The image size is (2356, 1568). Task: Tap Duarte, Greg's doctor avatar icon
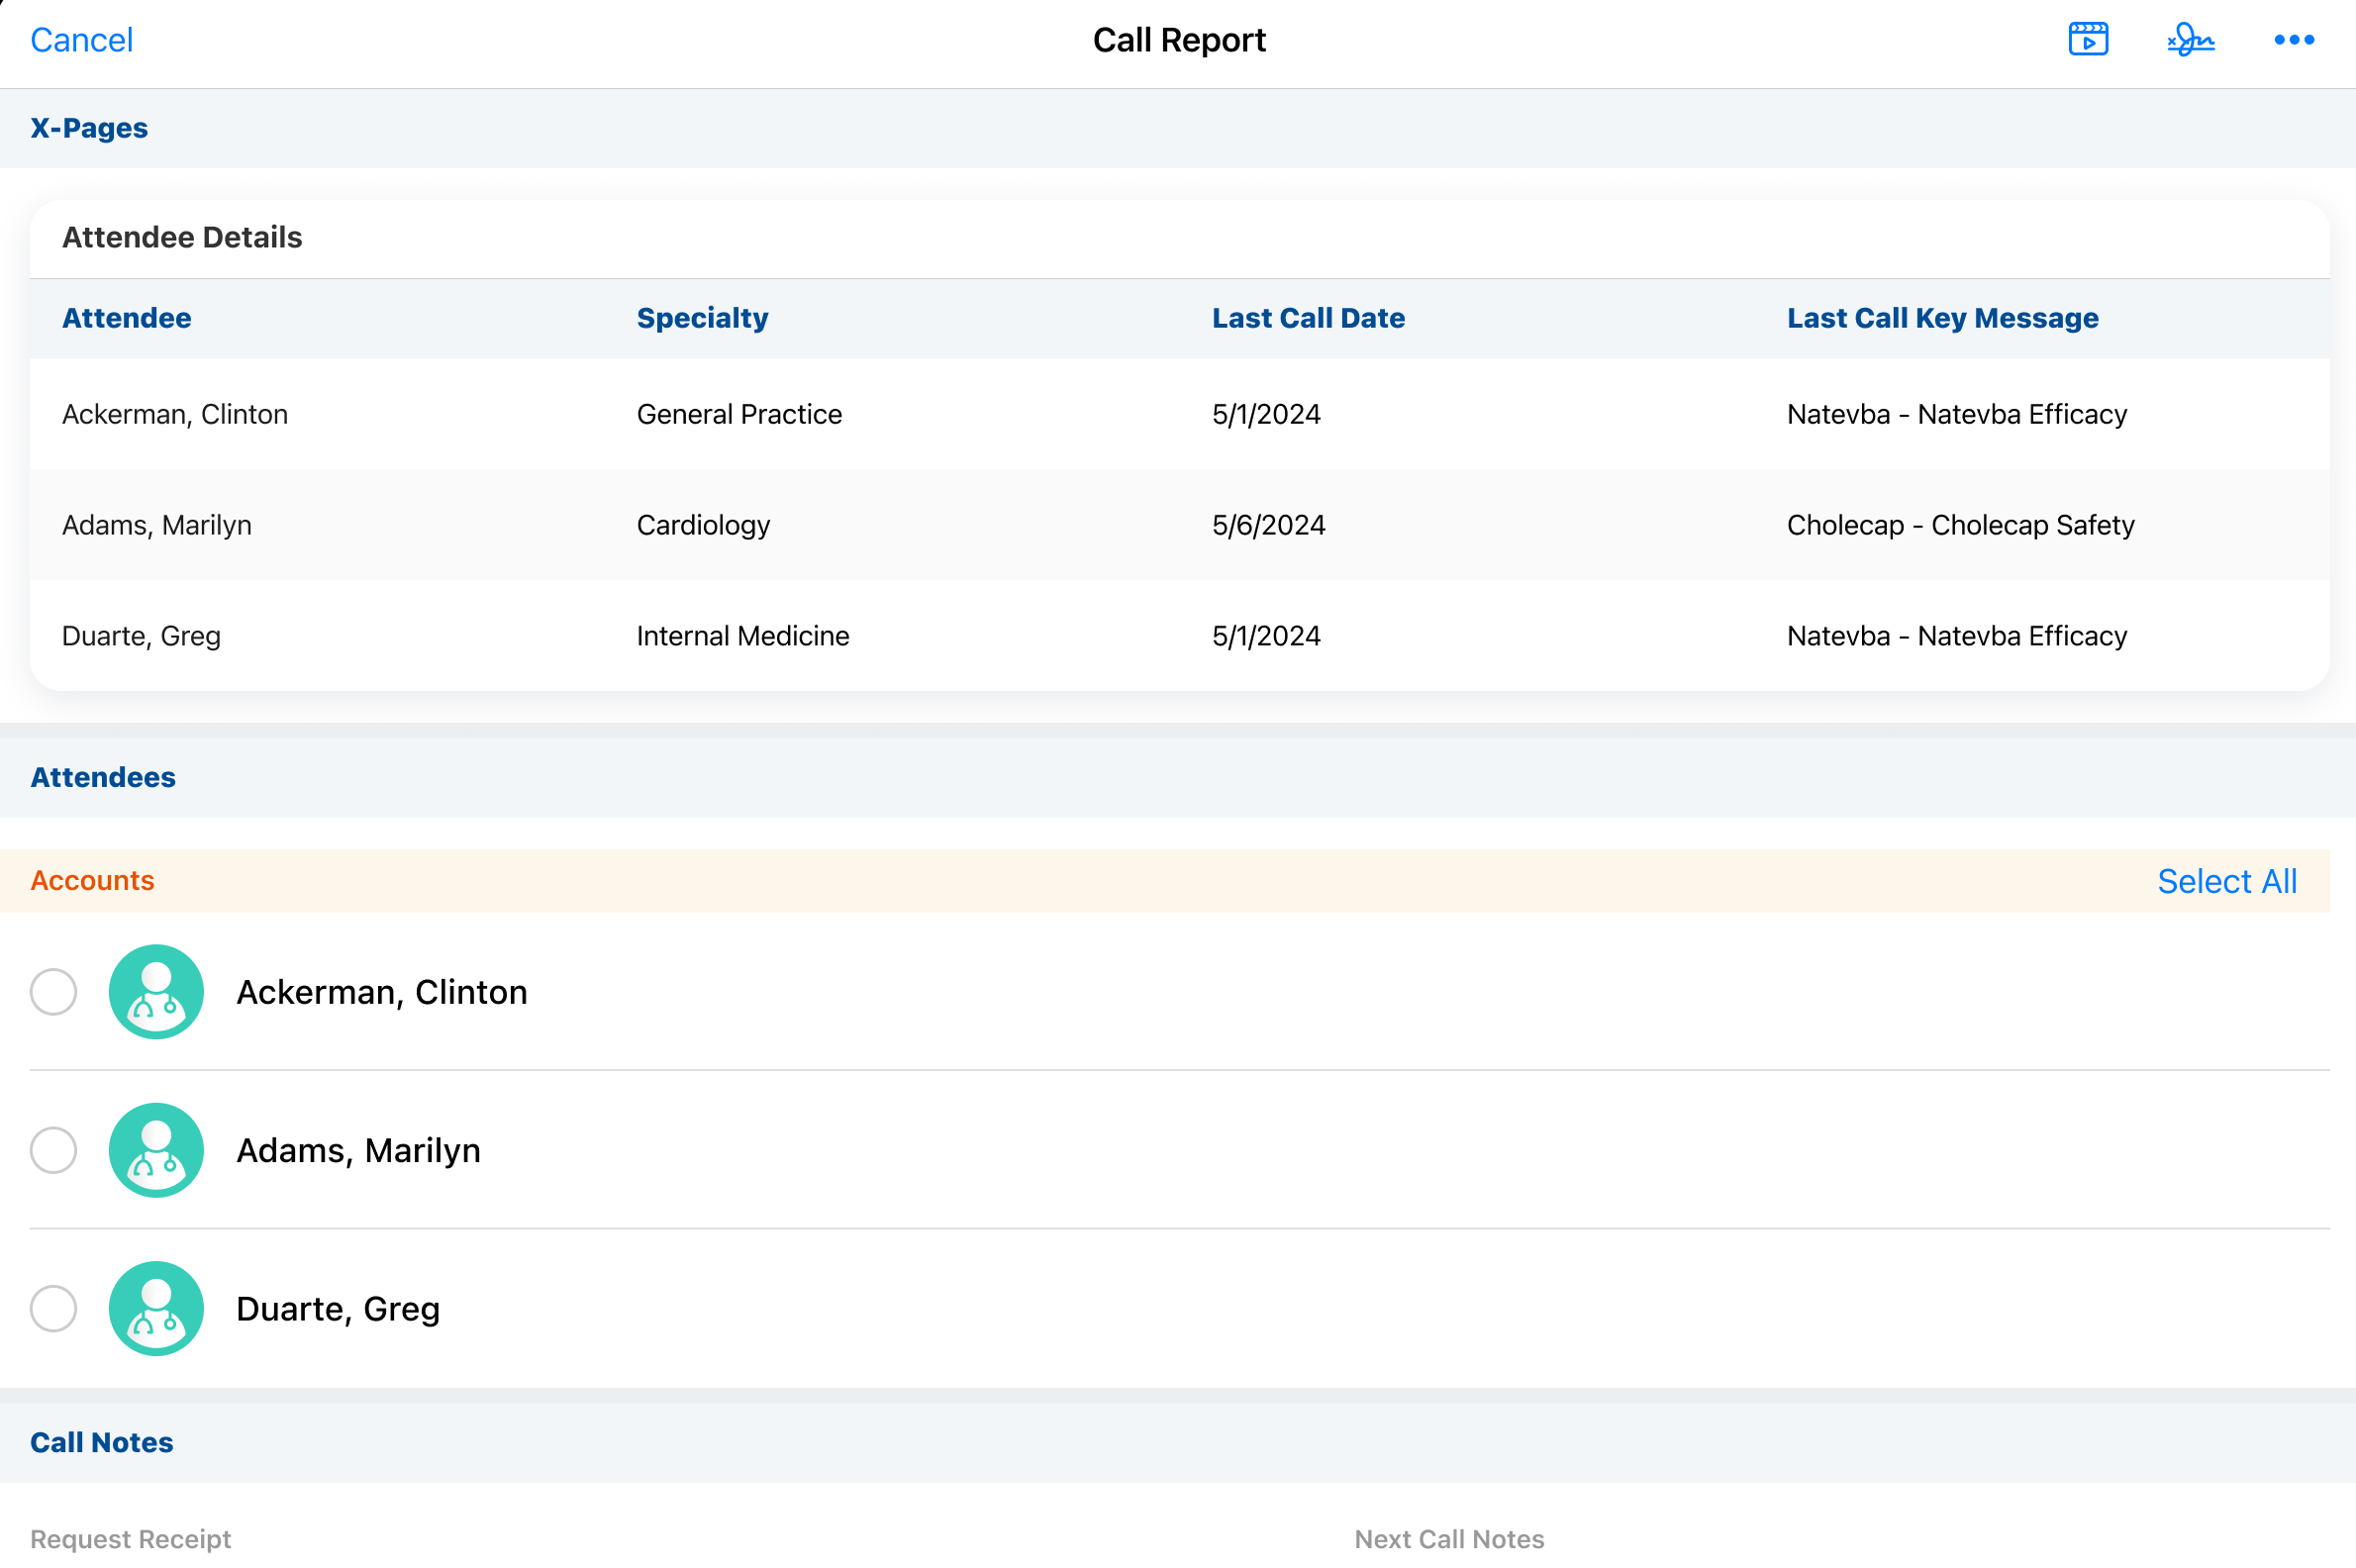click(156, 1308)
